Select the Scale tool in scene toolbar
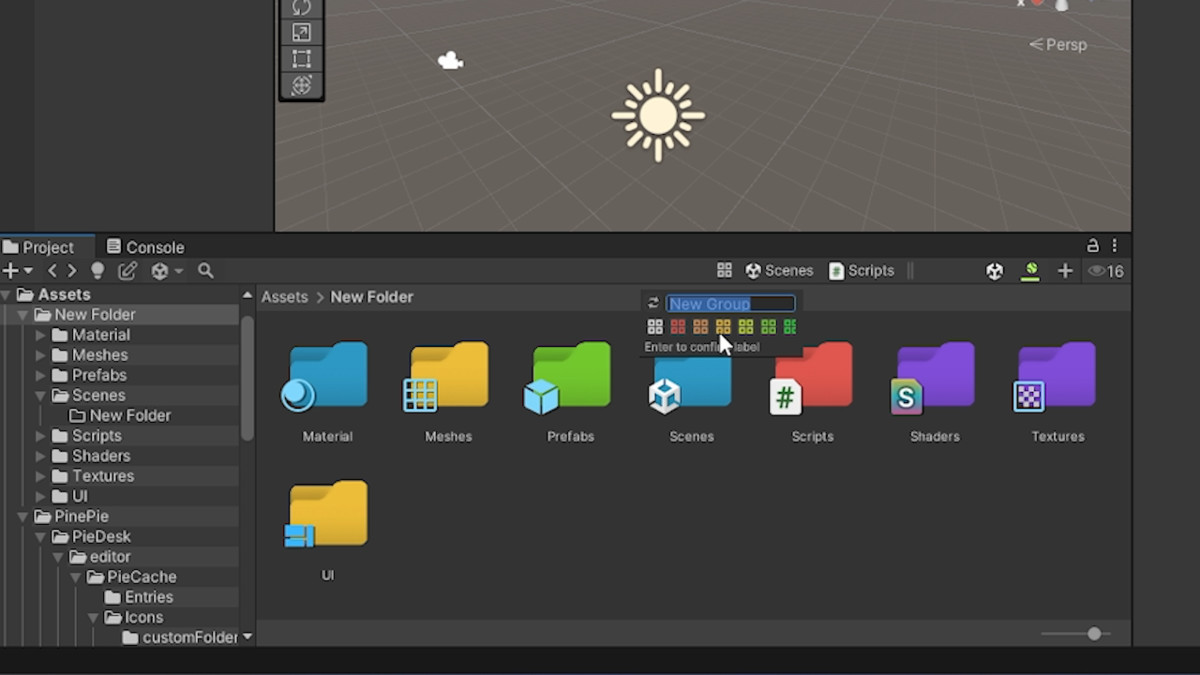 click(301, 32)
